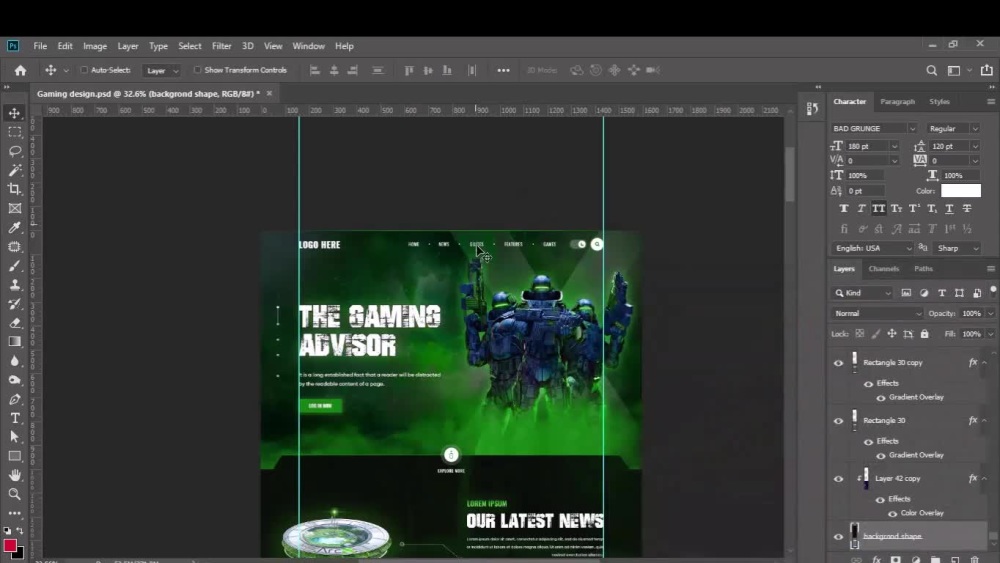The width and height of the screenshot is (1000, 563).
Task: Click the Share icon
Action: point(987,69)
